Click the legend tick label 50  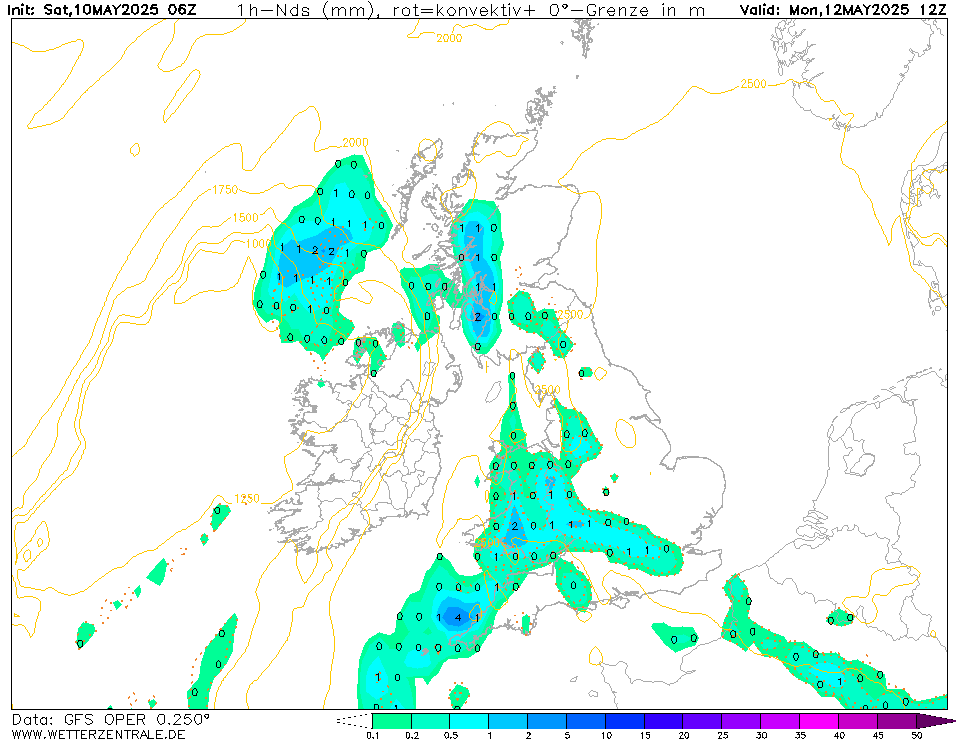[916, 735]
